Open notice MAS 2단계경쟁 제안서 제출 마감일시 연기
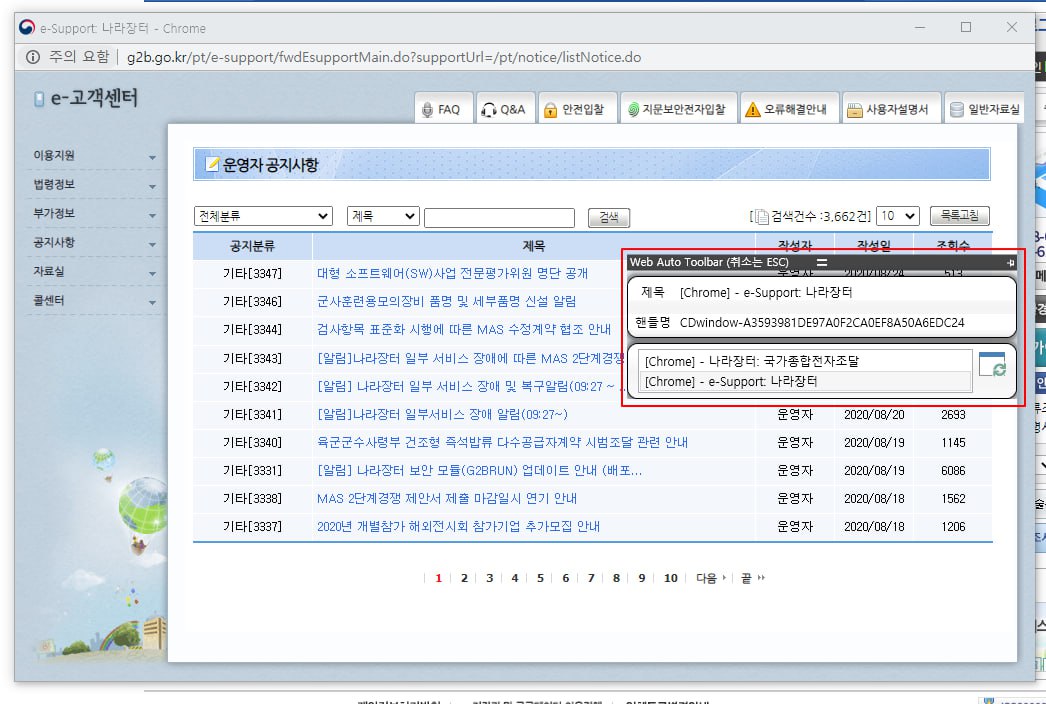Viewport: 1046px width, 704px height. pyautogui.click(x=447, y=499)
